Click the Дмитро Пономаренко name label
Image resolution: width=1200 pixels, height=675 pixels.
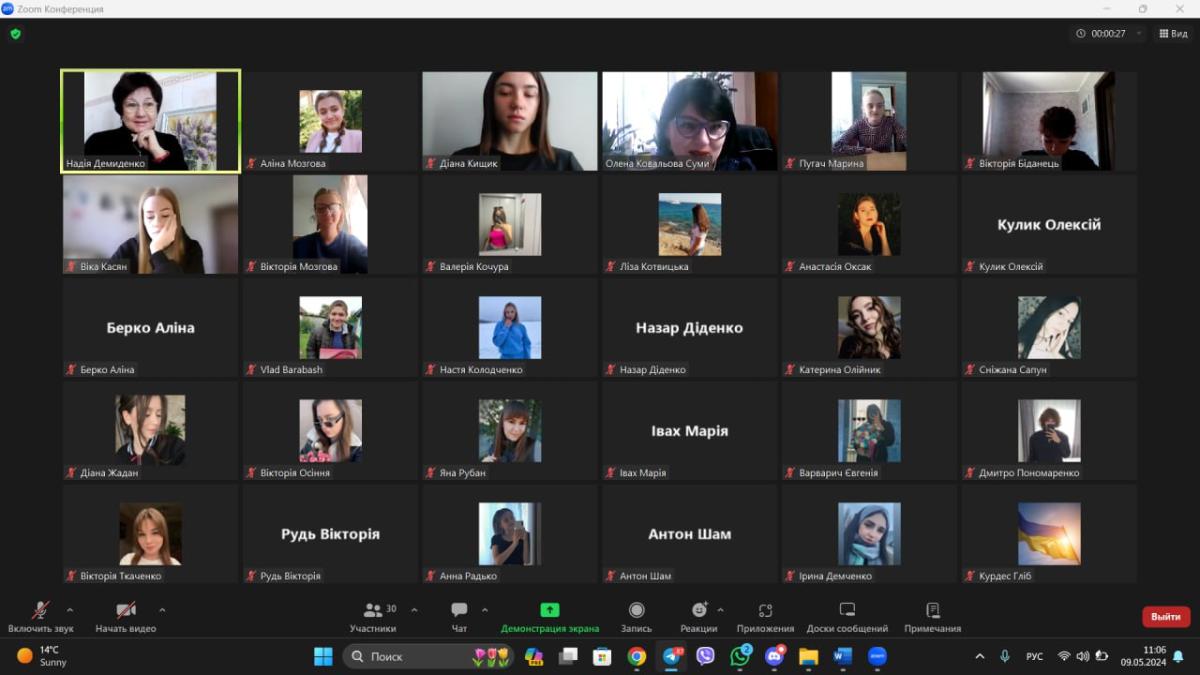1029,473
